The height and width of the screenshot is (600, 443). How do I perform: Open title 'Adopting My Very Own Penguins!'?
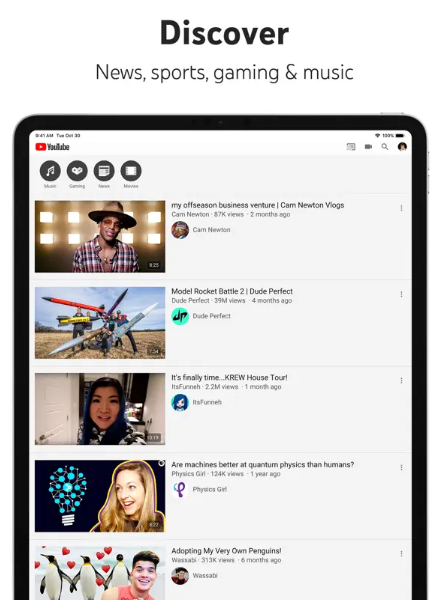pyautogui.click(x=226, y=551)
